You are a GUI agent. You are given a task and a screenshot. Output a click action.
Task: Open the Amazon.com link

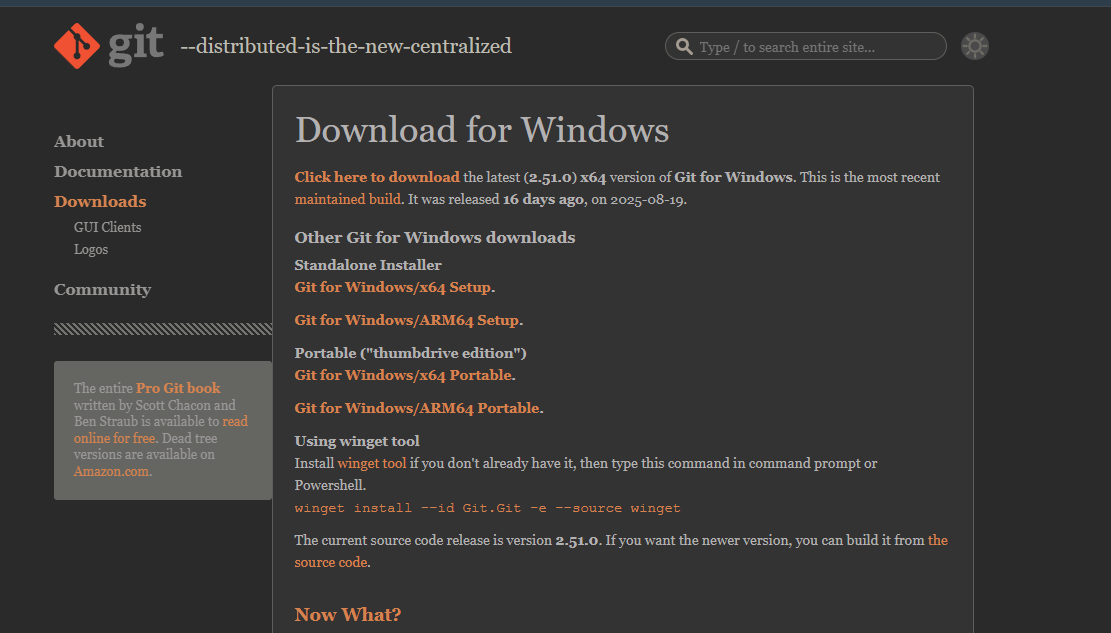[x=111, y=471]
